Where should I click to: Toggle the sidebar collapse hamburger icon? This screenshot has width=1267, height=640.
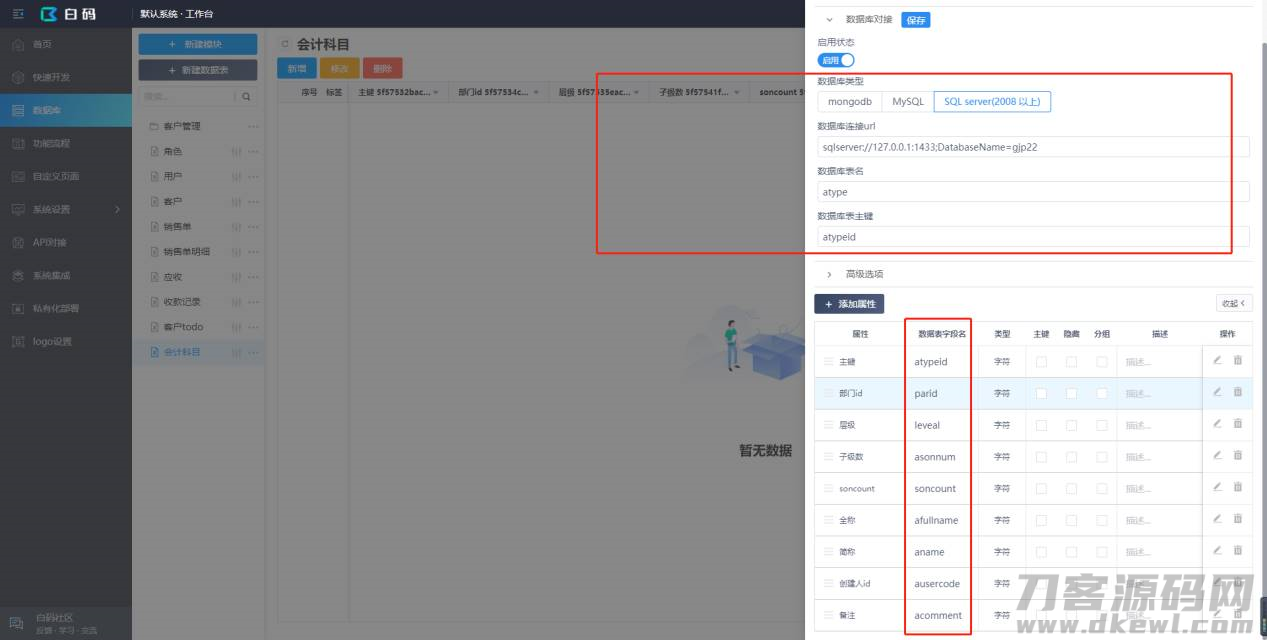coord(18,14)
